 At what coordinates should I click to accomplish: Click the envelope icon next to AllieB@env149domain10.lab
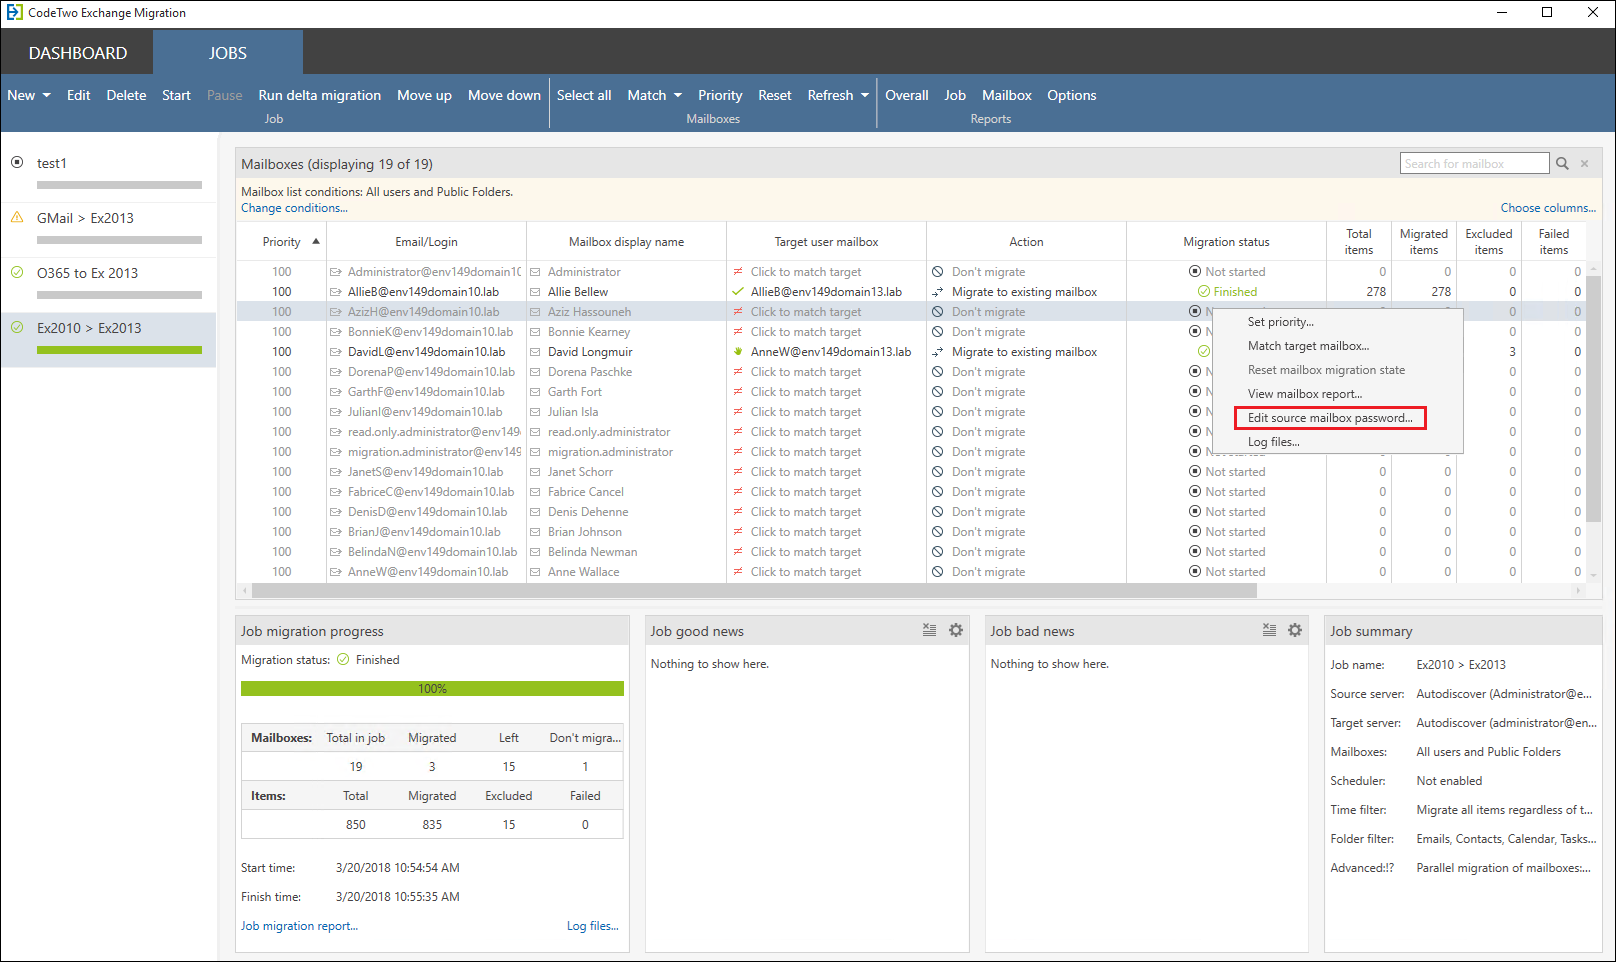(x=337, y=292)
